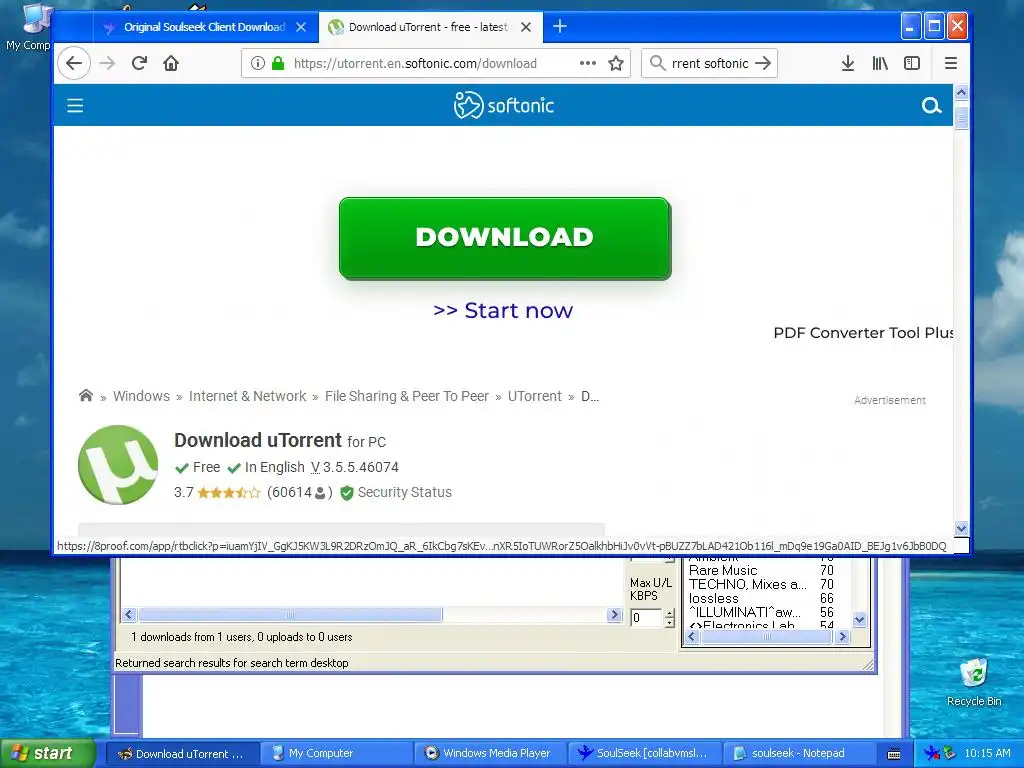This screenshot has height=768, width=1024.
Task: Click the browser page scroll up arrow
Action: point(961,93)
